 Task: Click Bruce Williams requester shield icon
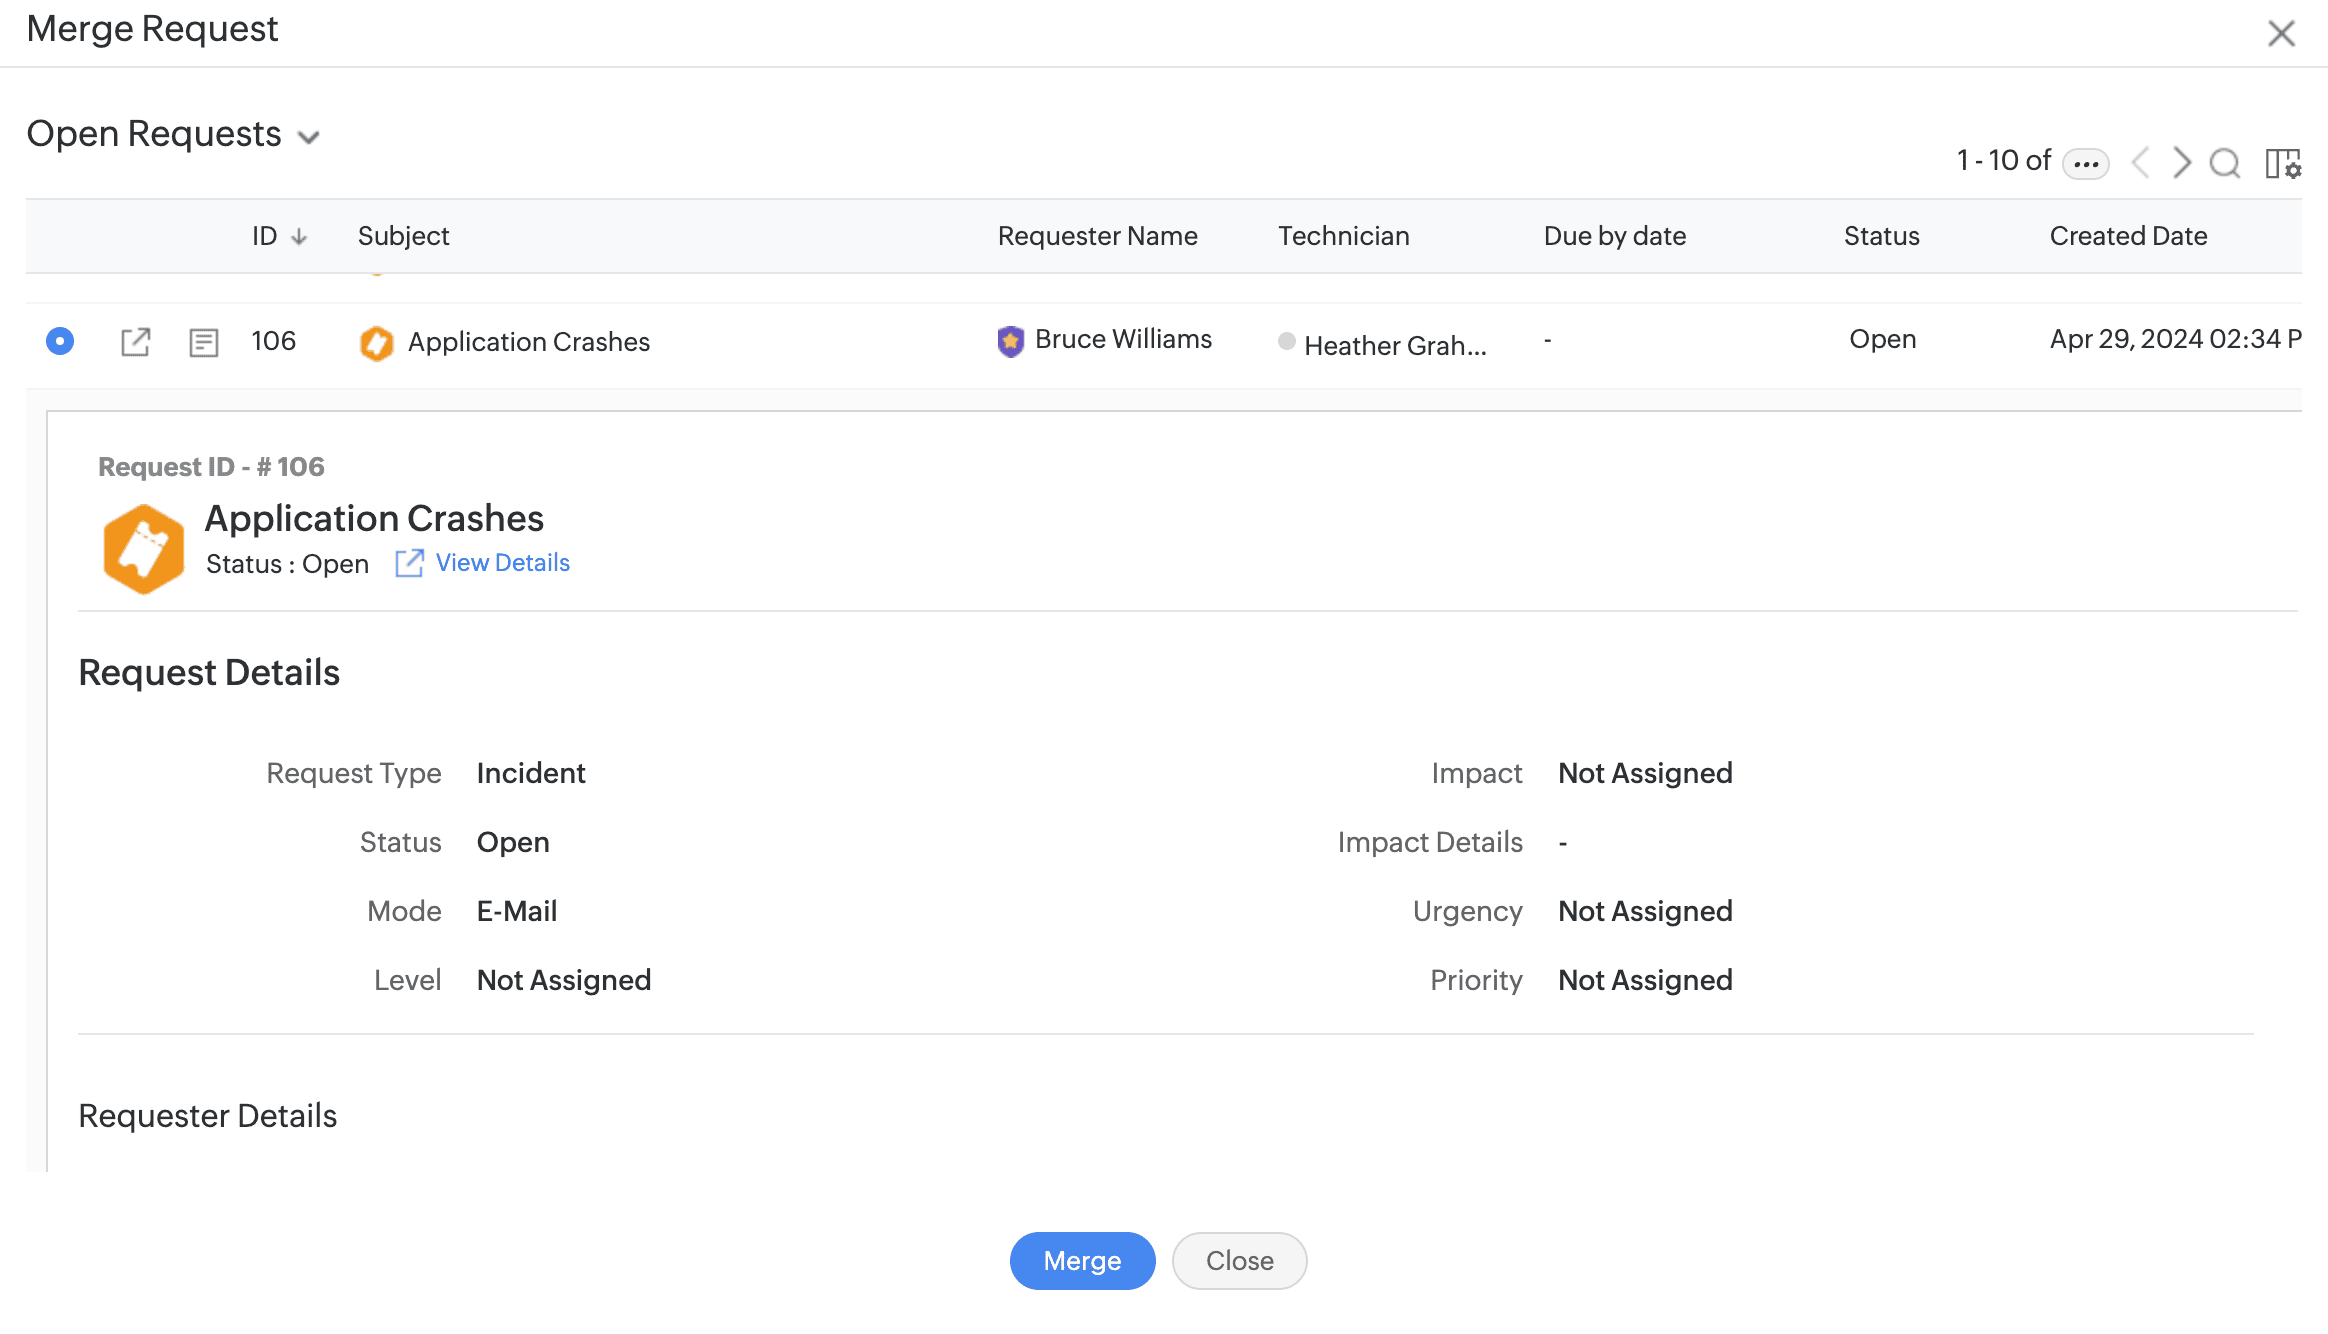click(1010, 341)
